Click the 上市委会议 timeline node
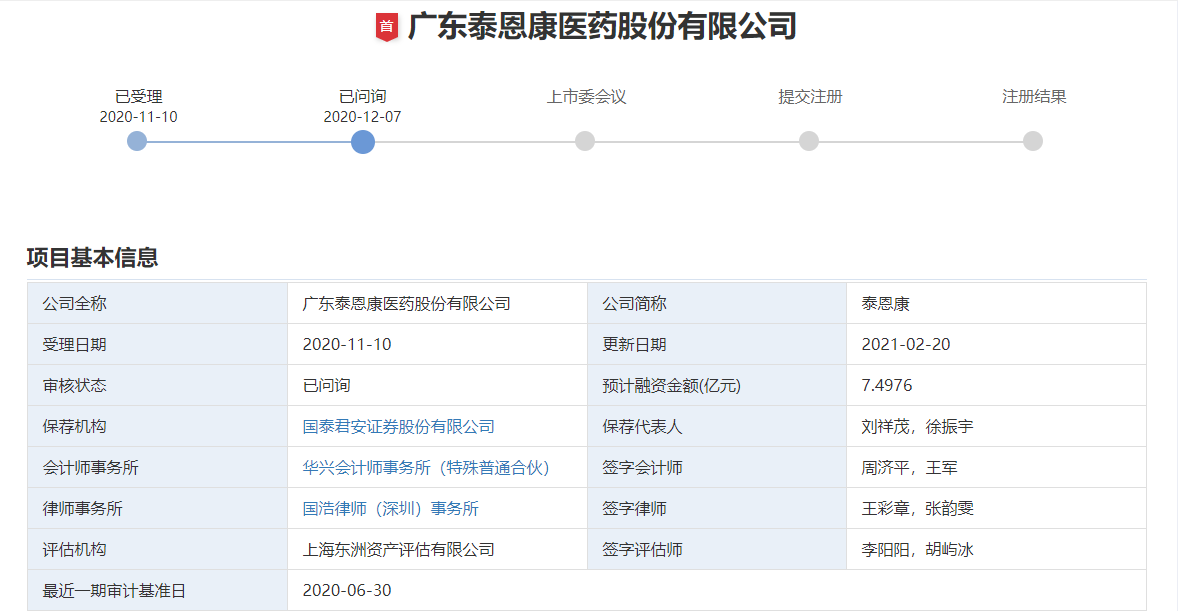The height and width of the screenshot is (611, 1178). coord(584,141)
